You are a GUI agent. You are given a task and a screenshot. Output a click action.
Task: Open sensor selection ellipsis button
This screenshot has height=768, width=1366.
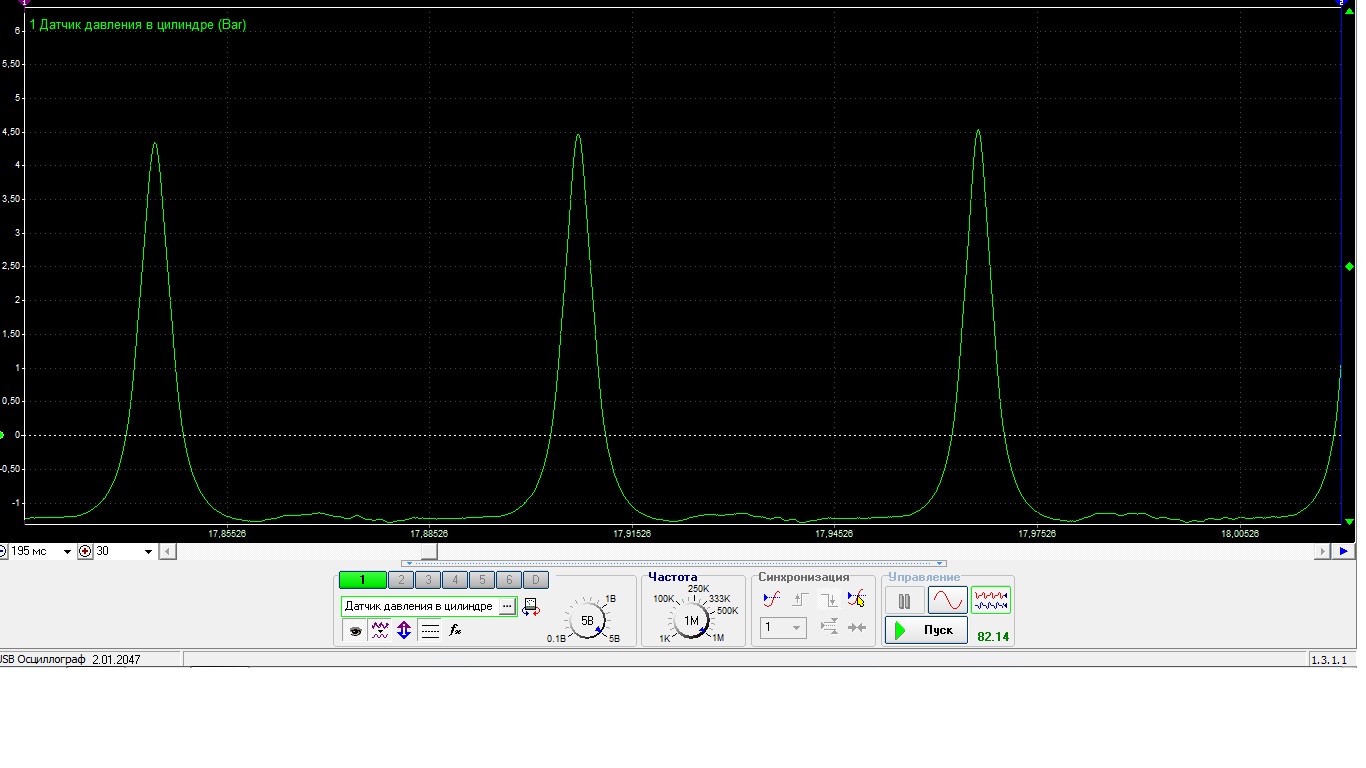pyautogui.click(x=507, y=606)
